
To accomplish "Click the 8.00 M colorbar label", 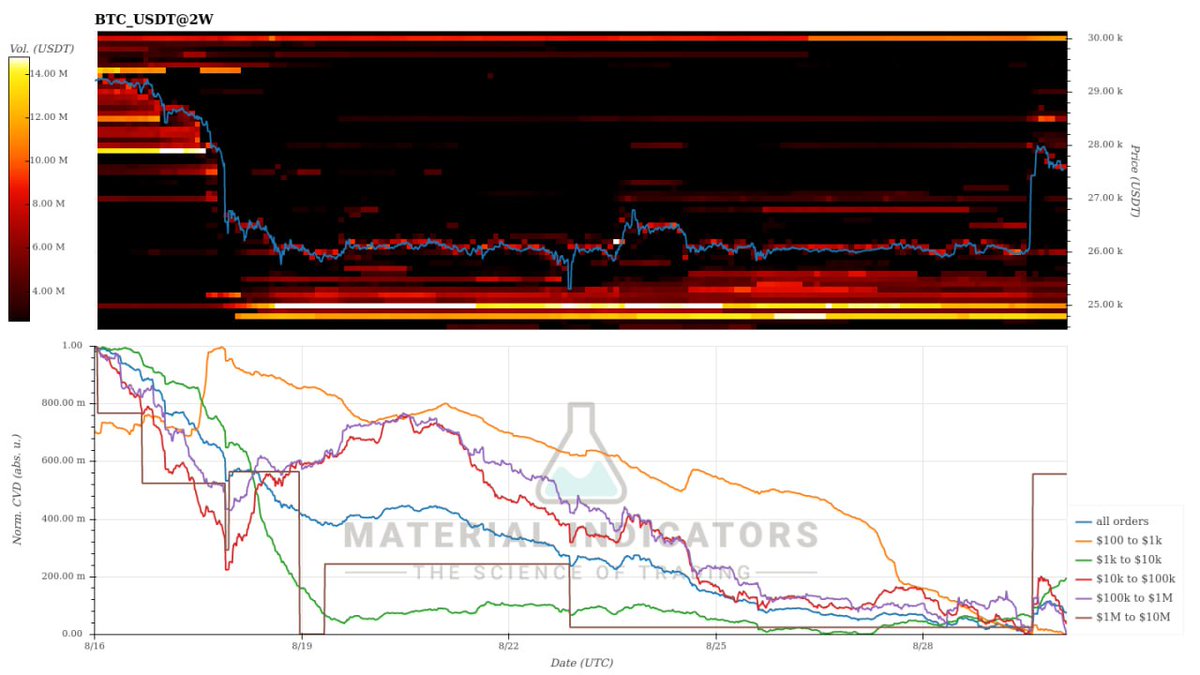I will click(51, 203).
